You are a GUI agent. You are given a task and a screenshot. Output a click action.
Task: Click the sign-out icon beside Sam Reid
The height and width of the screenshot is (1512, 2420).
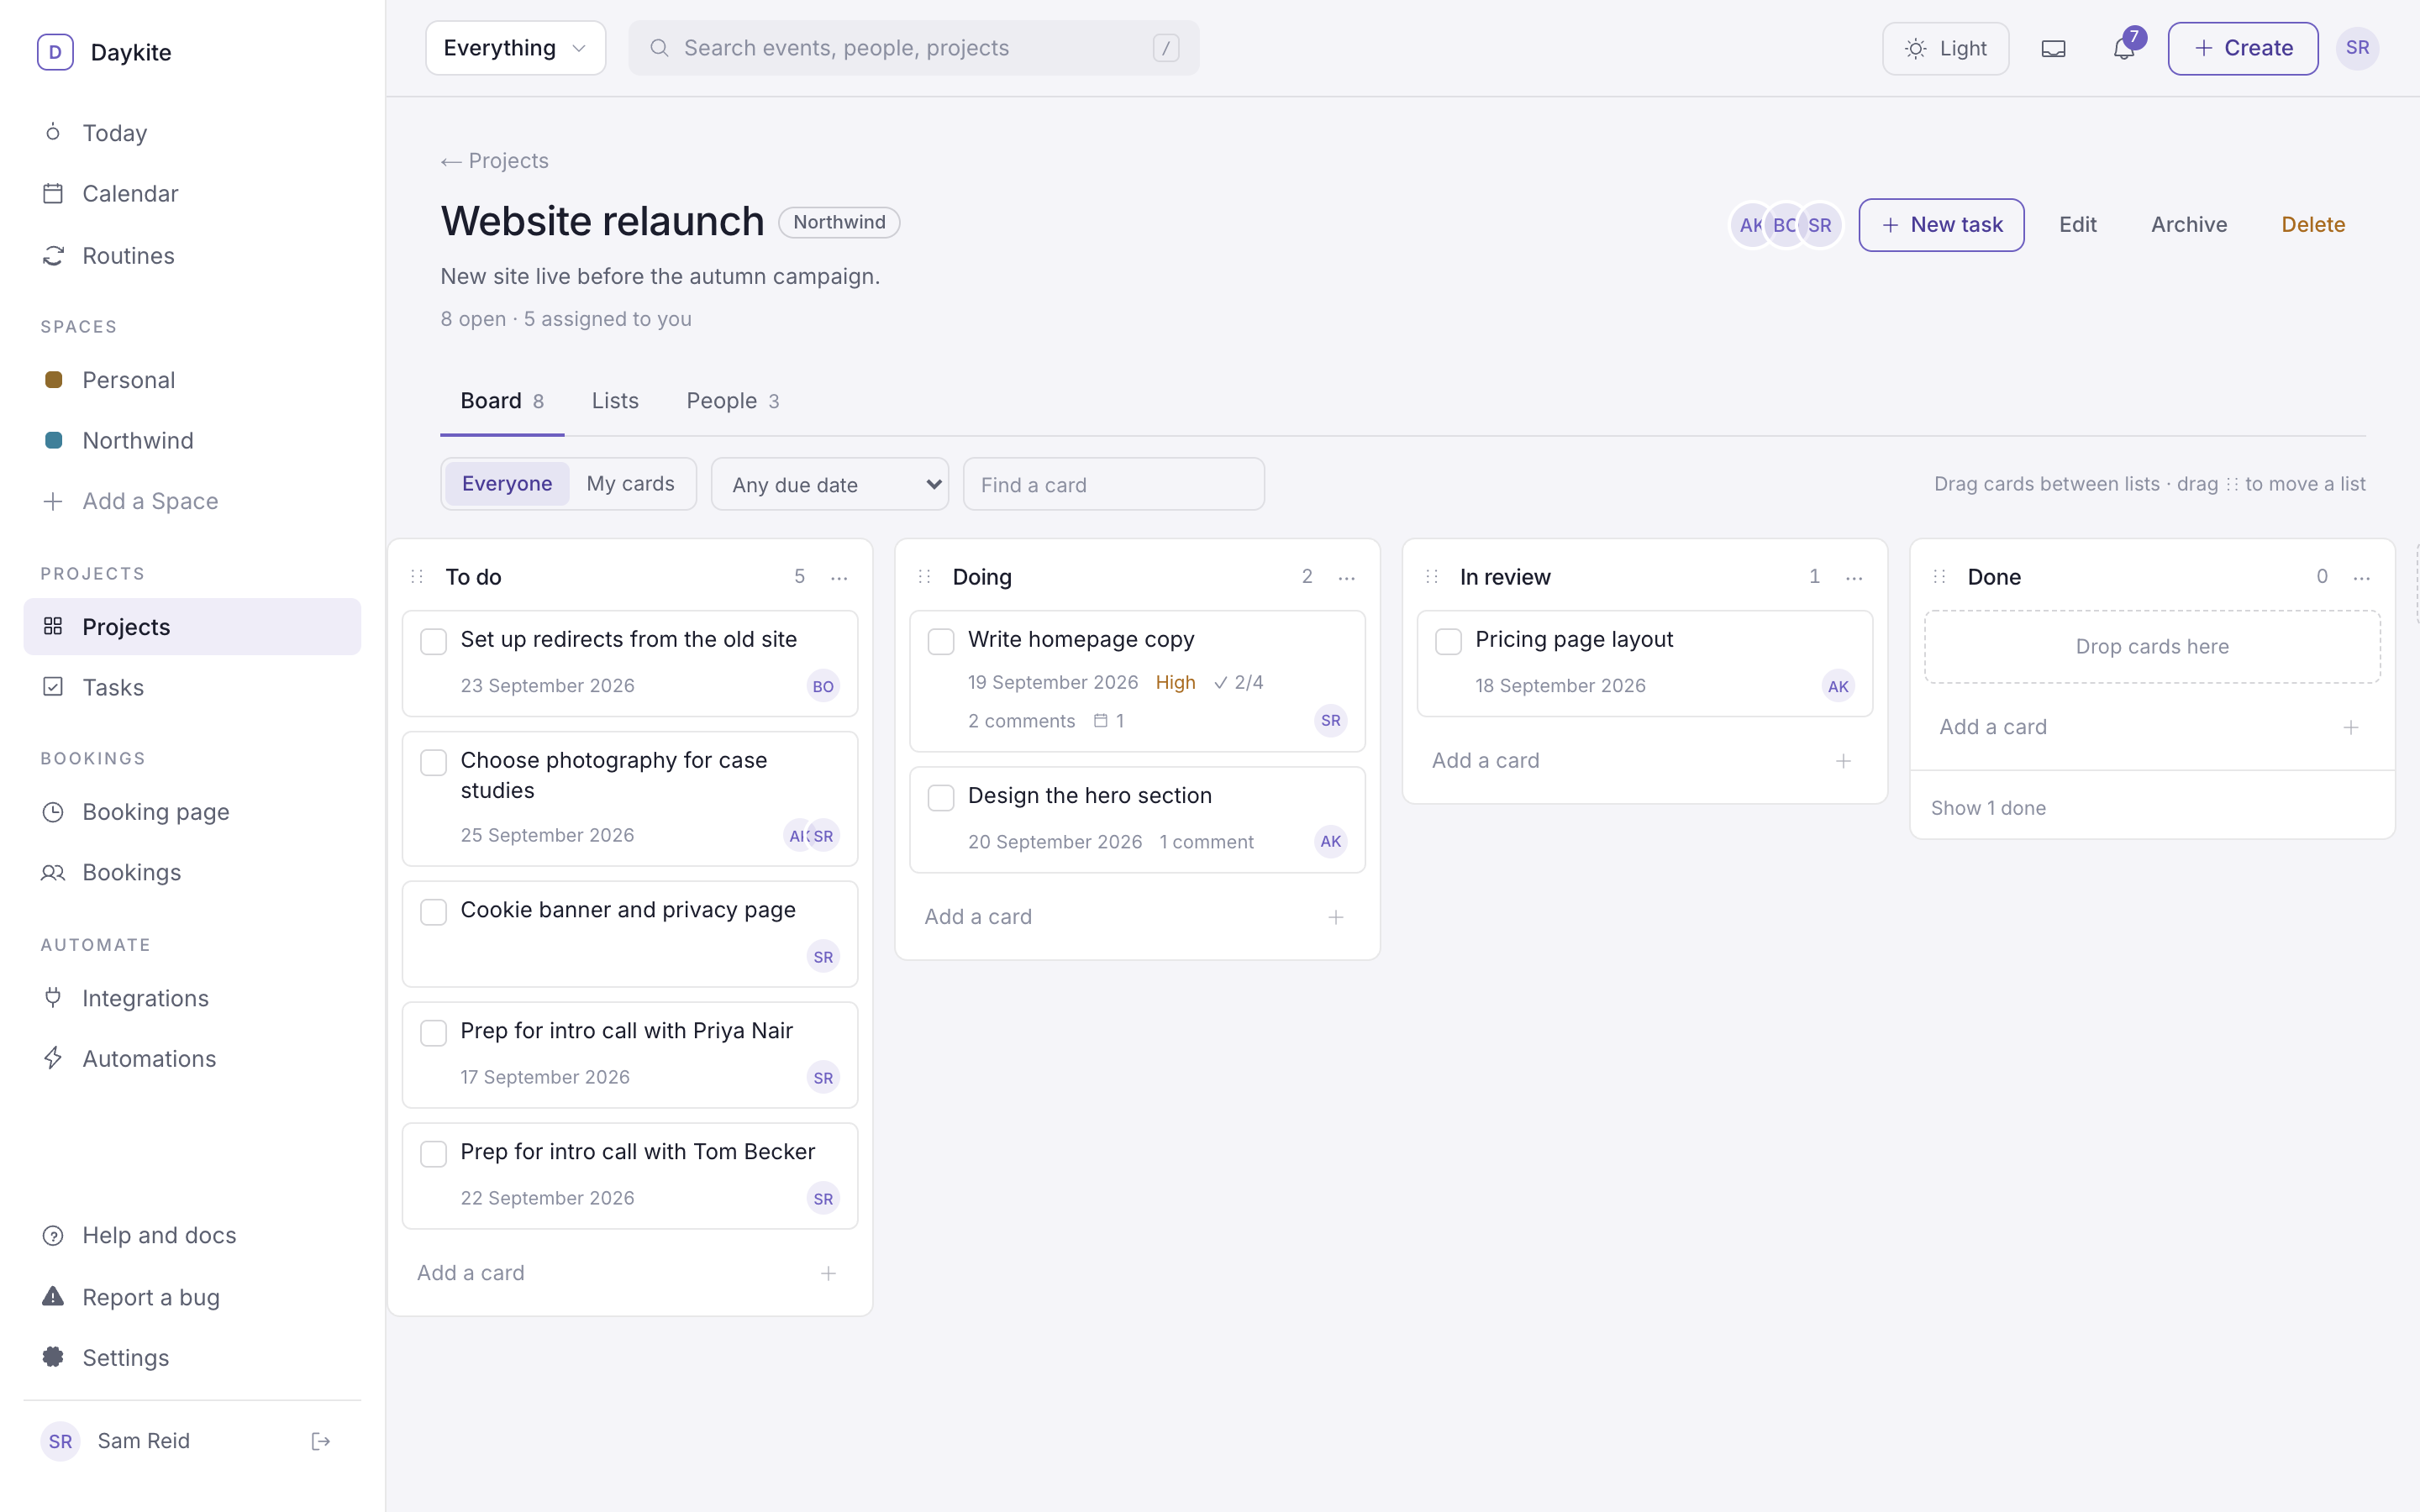[321, 1441]
